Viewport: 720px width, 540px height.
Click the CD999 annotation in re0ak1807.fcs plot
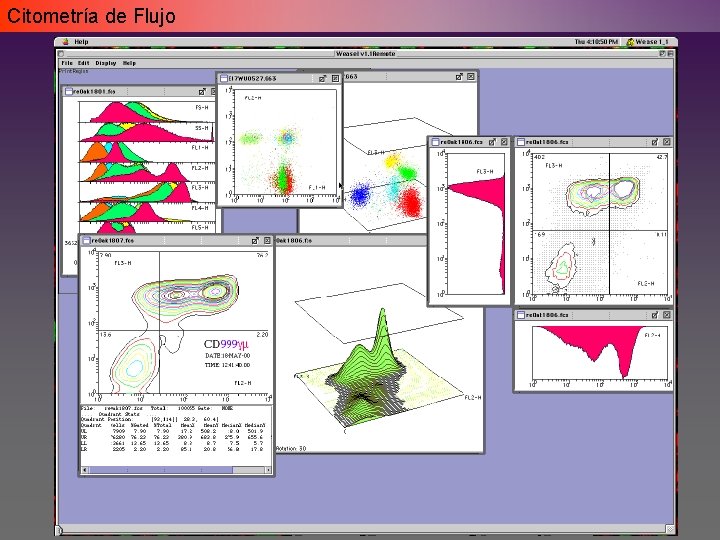[225, 344]
